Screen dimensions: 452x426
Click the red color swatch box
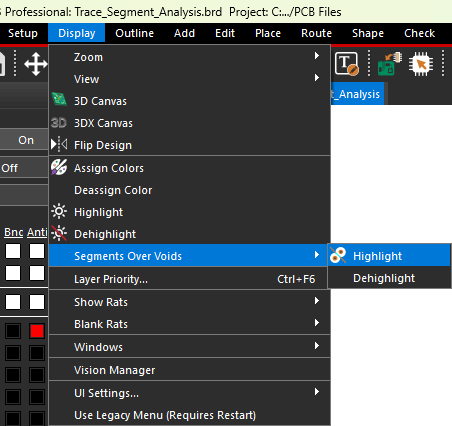[x=37, y=331]
